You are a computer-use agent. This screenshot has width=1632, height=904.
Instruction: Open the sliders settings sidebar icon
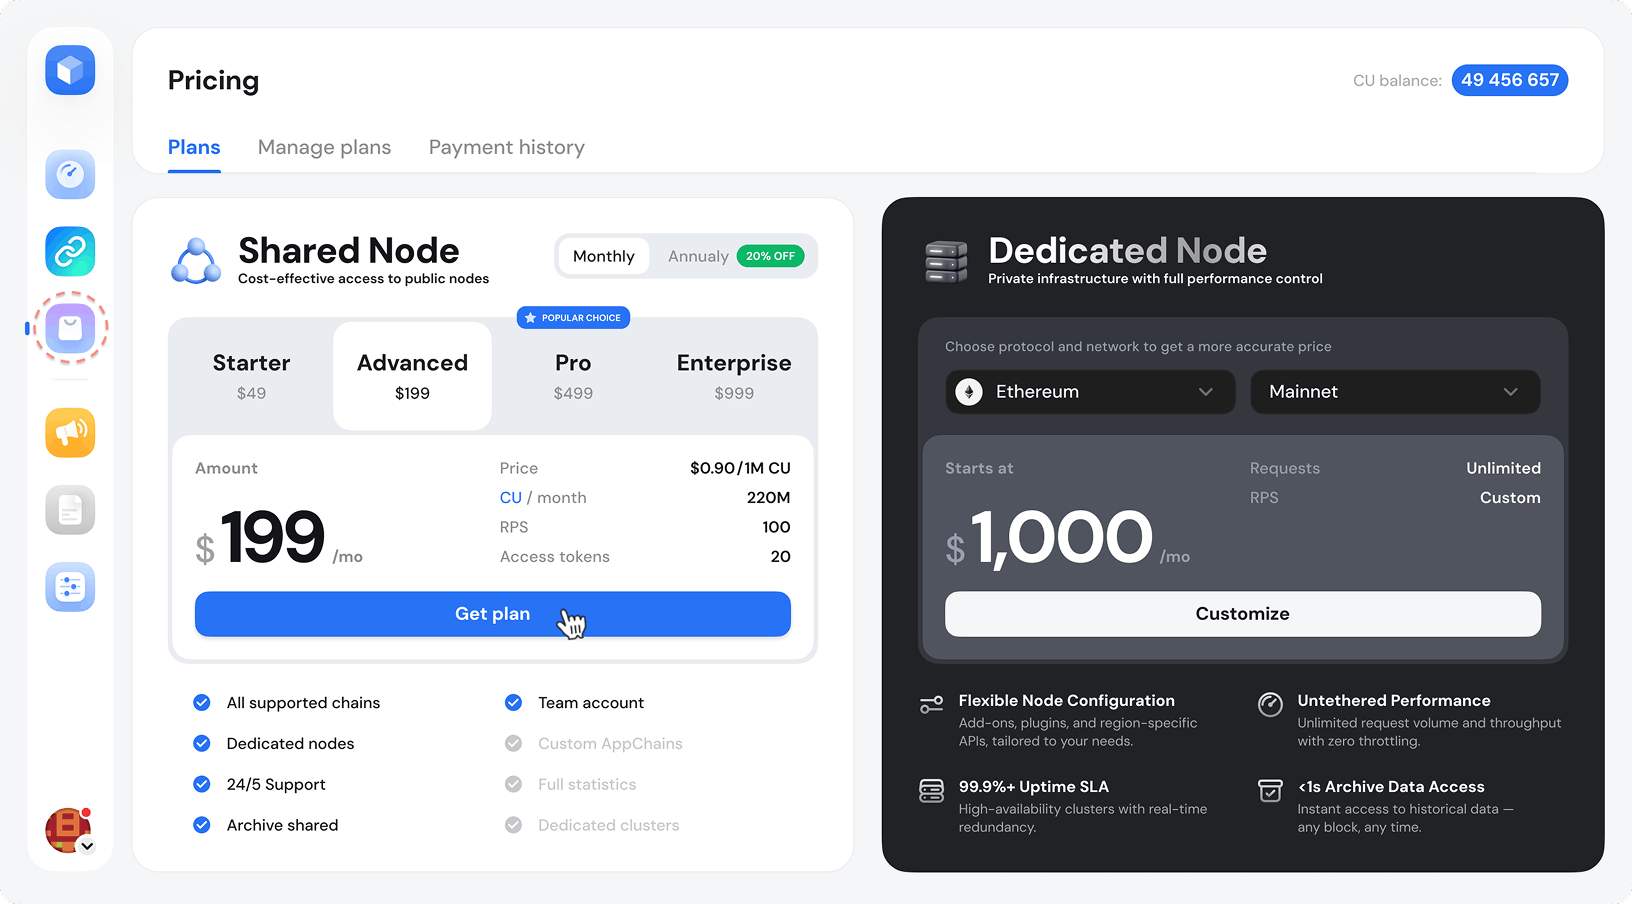pyautogui.click(x=70, y=587)
